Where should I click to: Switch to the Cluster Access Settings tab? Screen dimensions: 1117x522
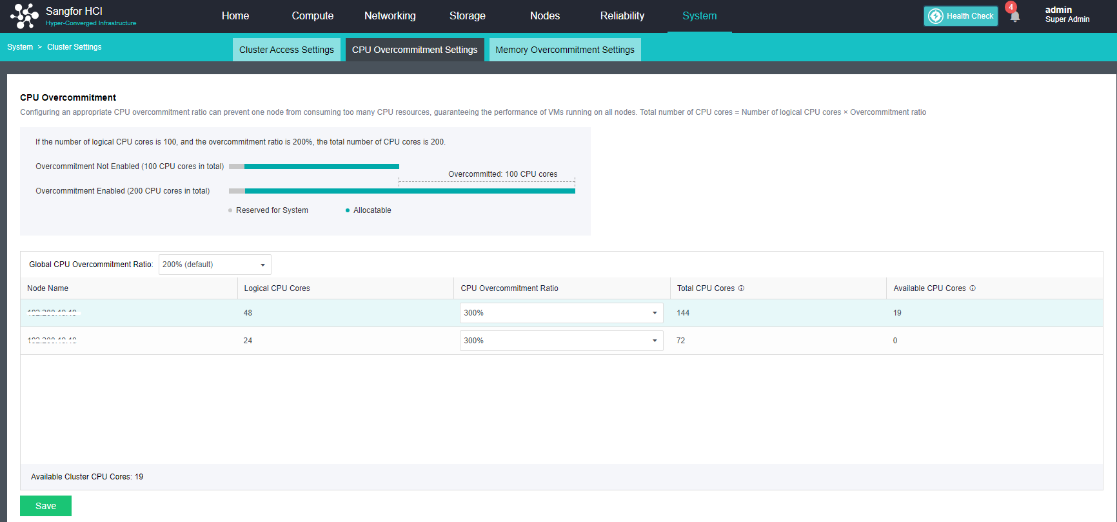click(x=286, y=50)
